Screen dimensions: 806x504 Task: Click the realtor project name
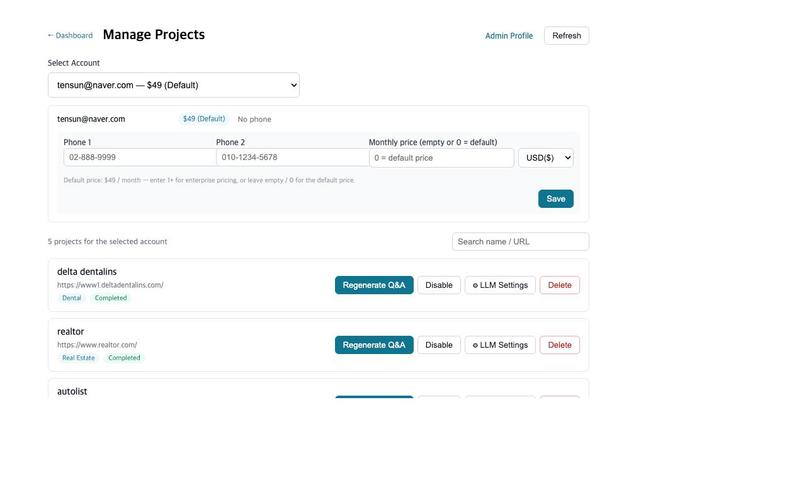tap(70, 332)
